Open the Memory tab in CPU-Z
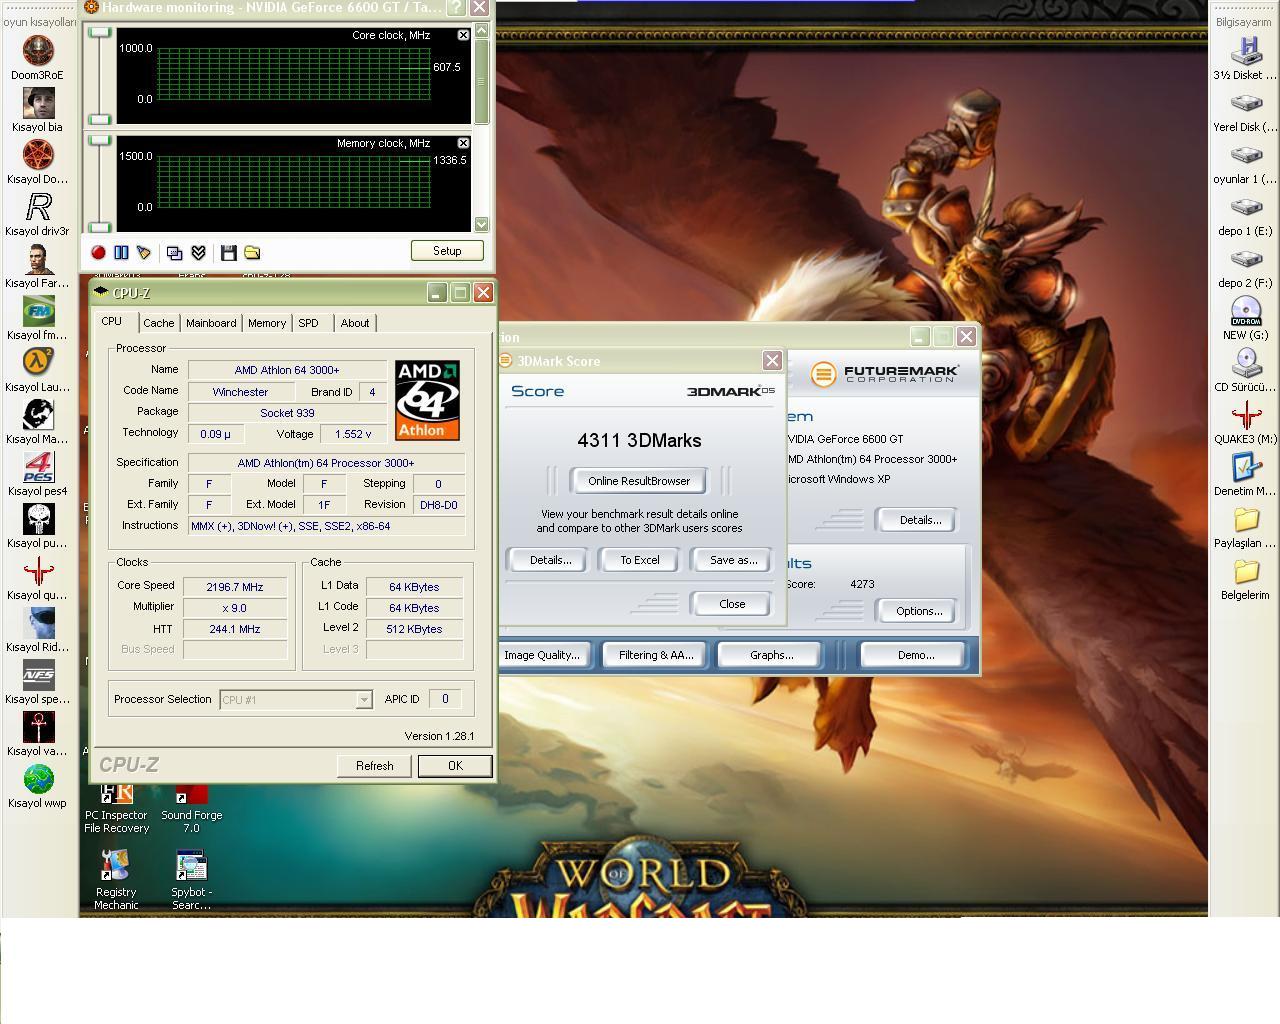The image size is (1280, 1024). click(267, 323)
